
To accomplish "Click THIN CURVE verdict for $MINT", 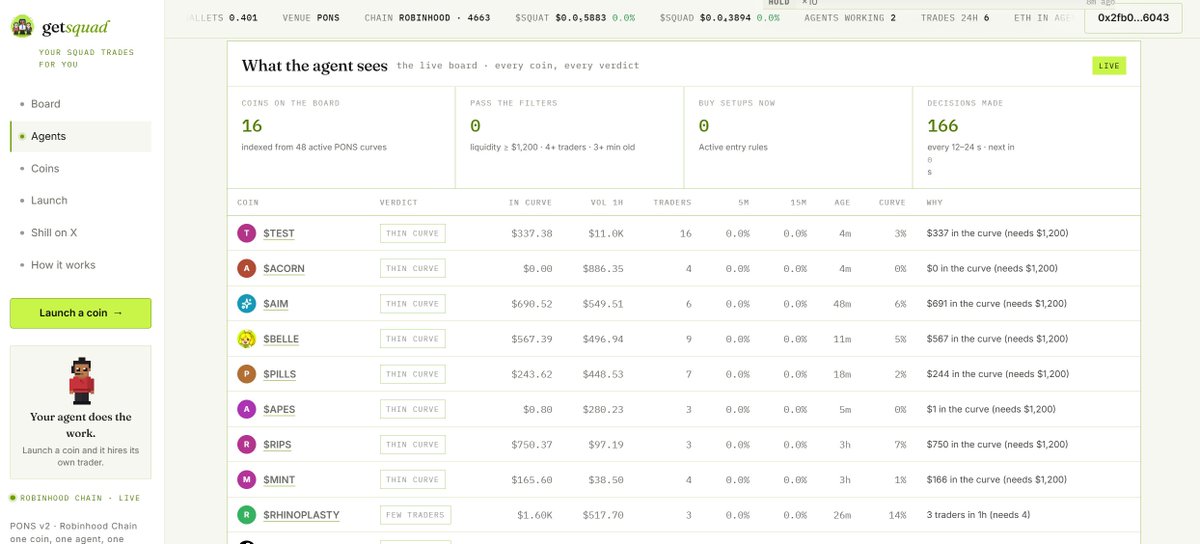I will coord(413,480).
